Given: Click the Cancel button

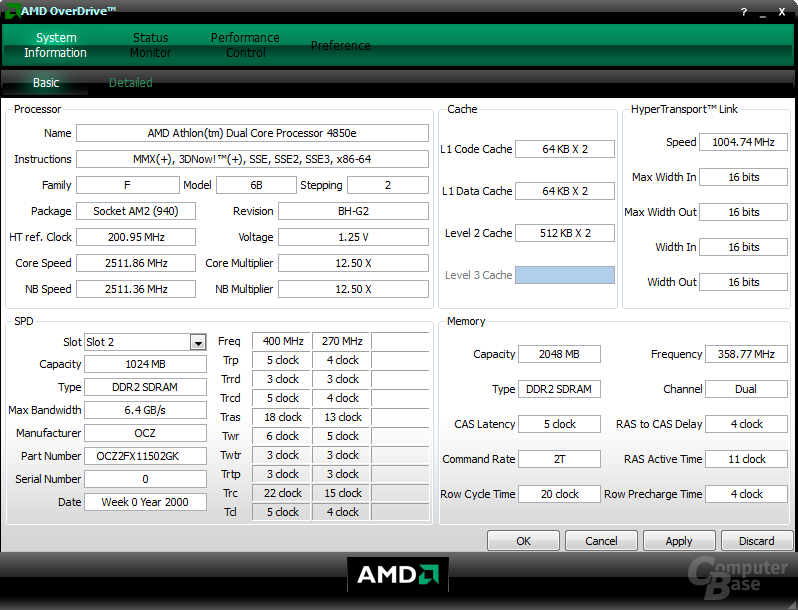Looking at the screenshot, I should [x=601, y=541].
